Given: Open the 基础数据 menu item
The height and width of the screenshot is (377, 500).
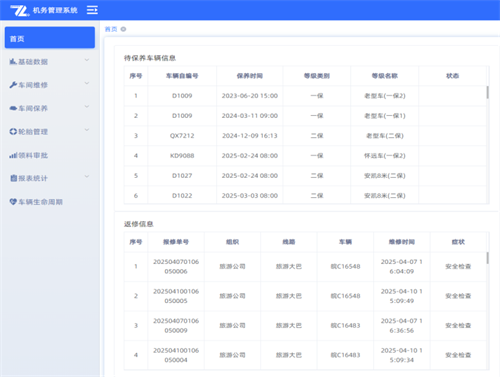Looking at the screenshot, I should click(x=50, y=62).
